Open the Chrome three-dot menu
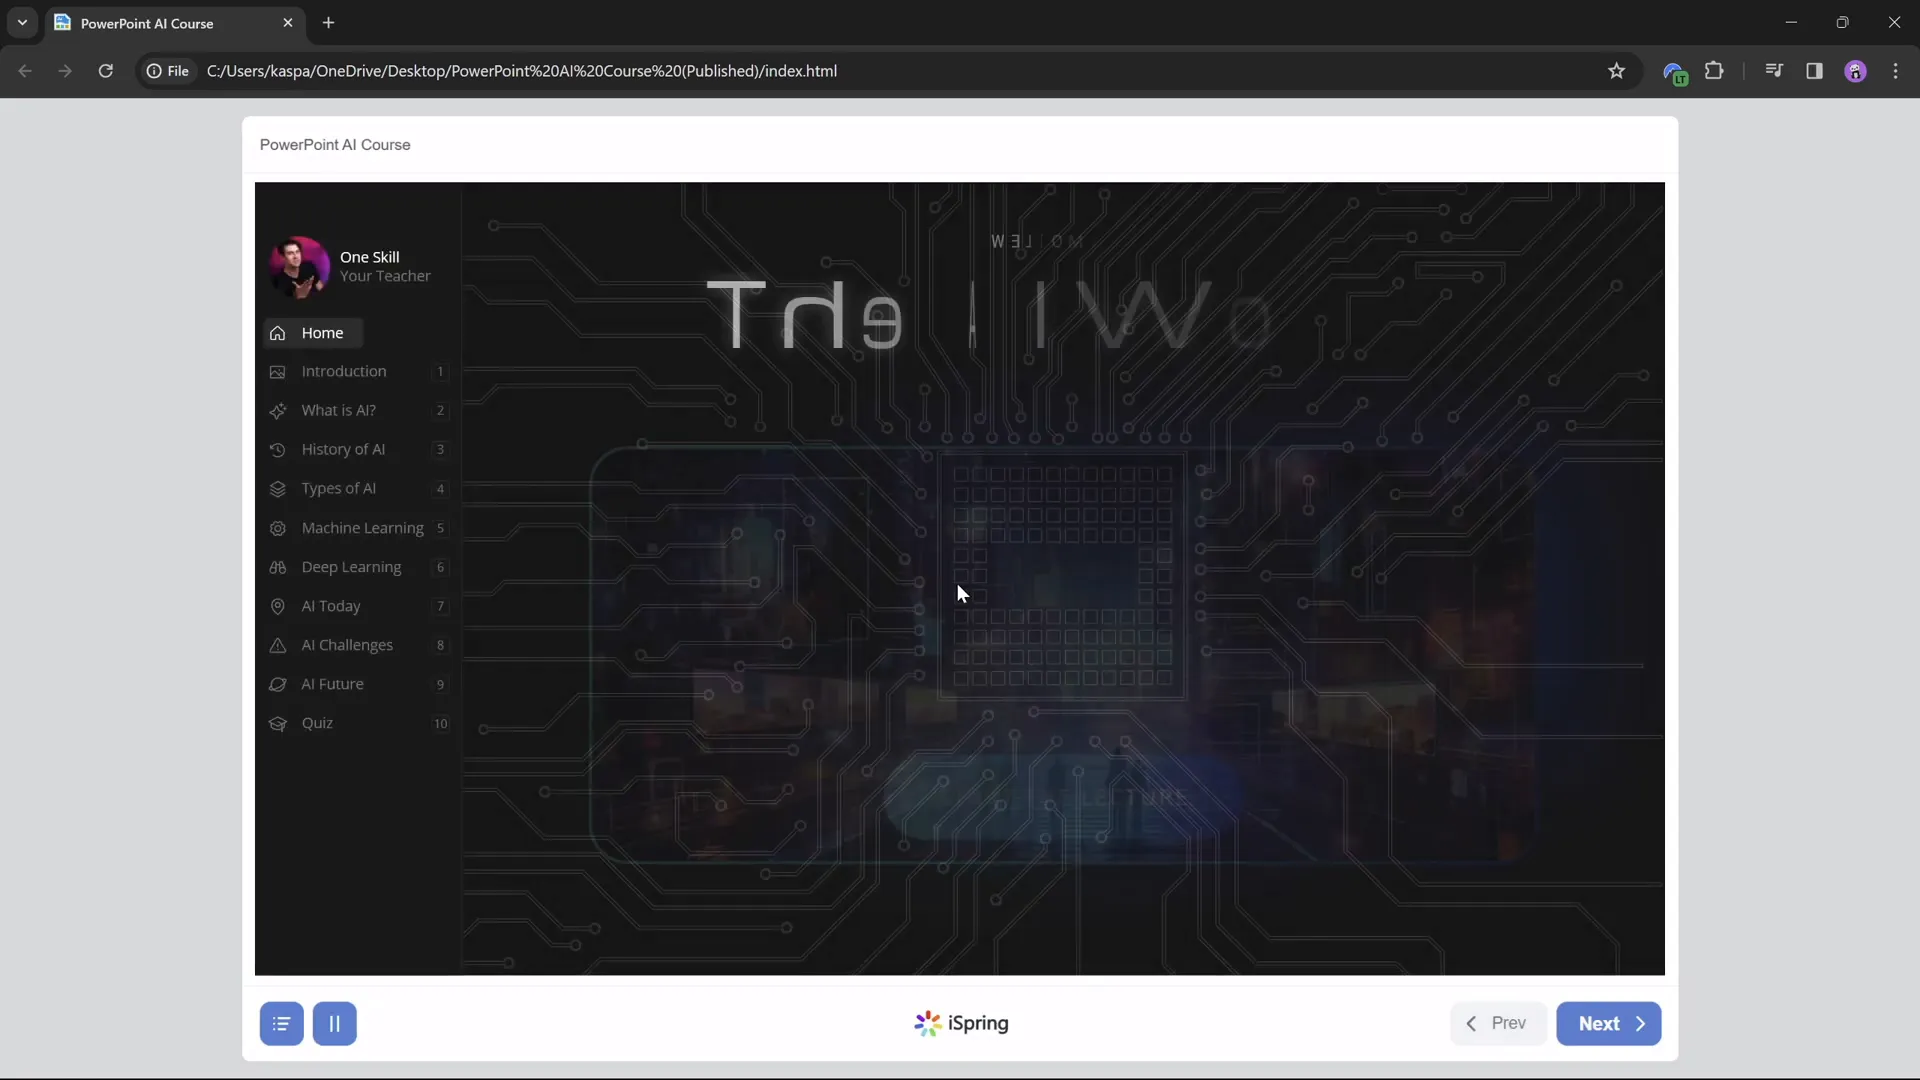The image size is (1920, 1080). [1895, 71]
